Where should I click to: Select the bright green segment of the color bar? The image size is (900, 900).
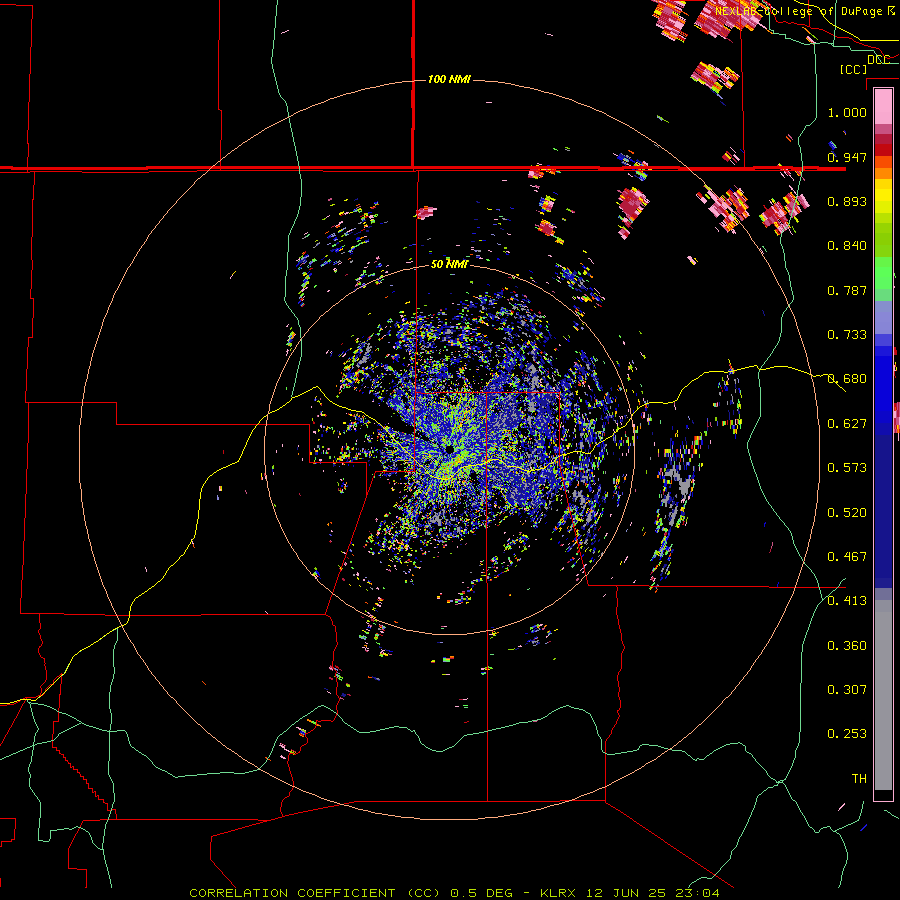pyautogui.click(x=883, y=273)
